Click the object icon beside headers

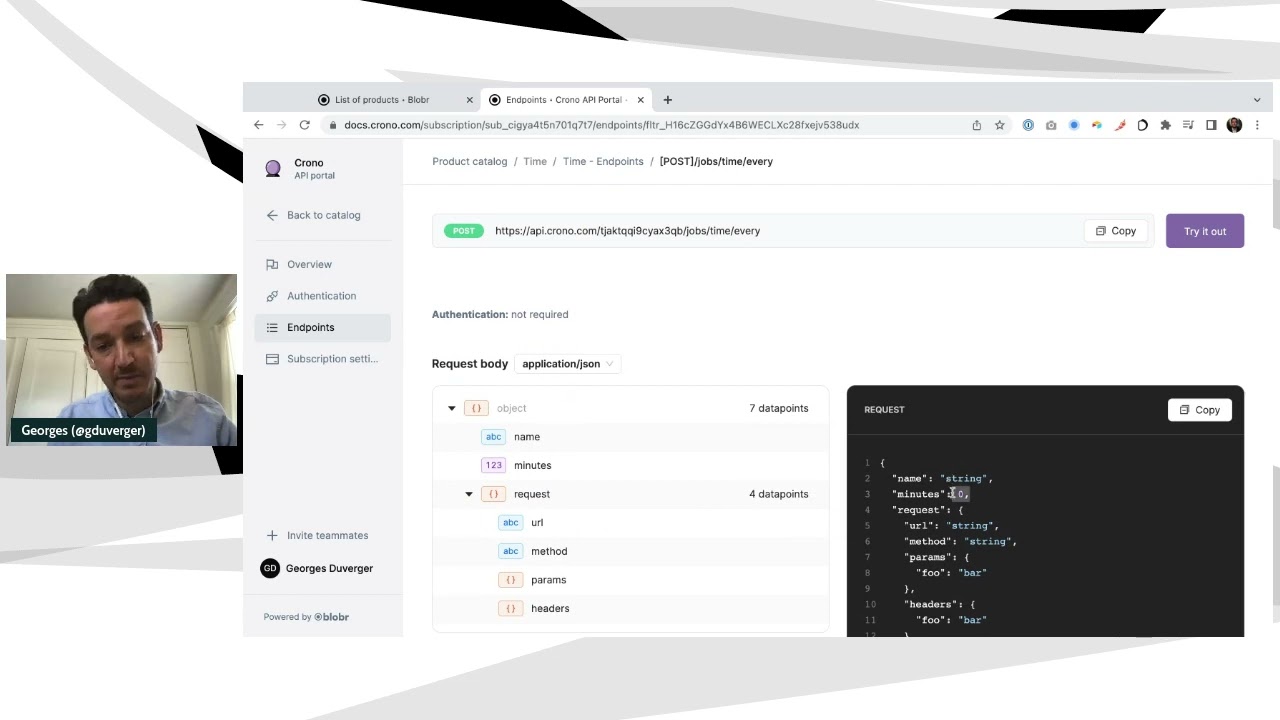[x=511, y=608]
